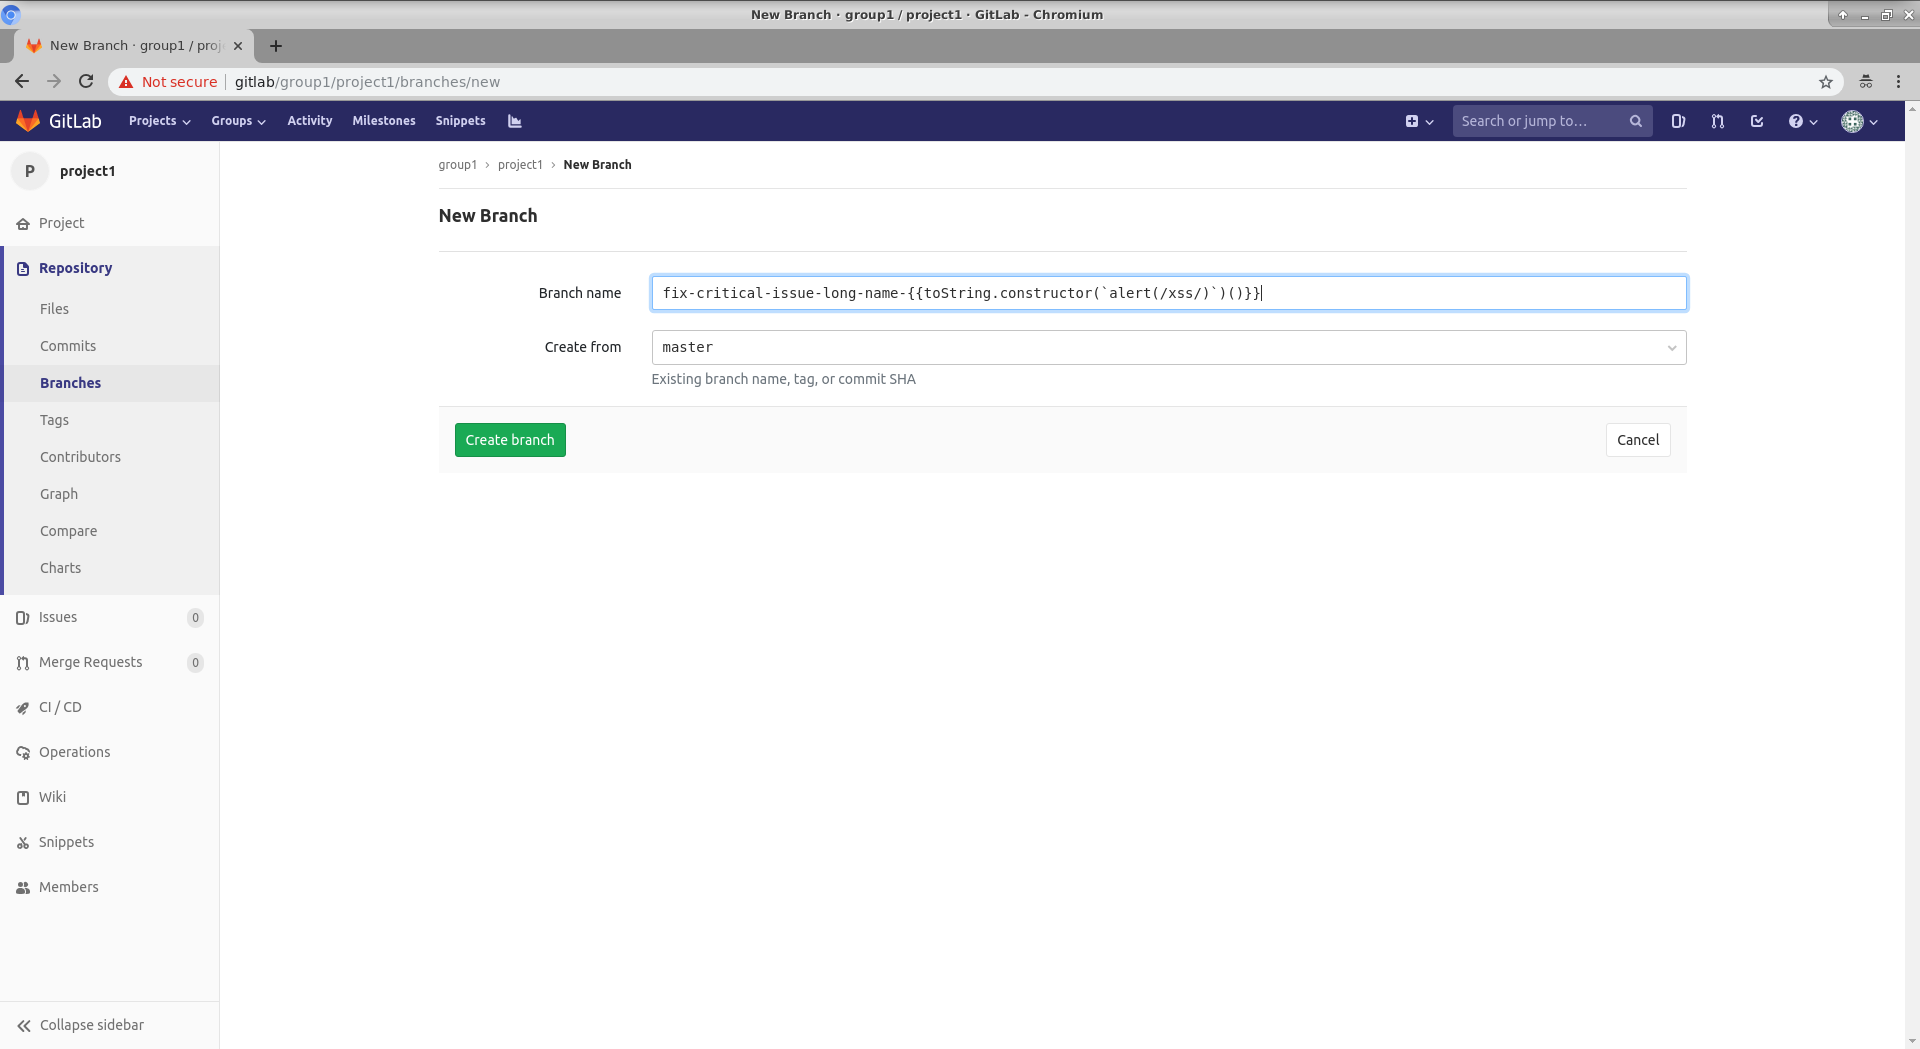The height and width of the screenshot is (1049, 1920).
Task: Expand the Projects dropdown menu
Action: [159, 121]
